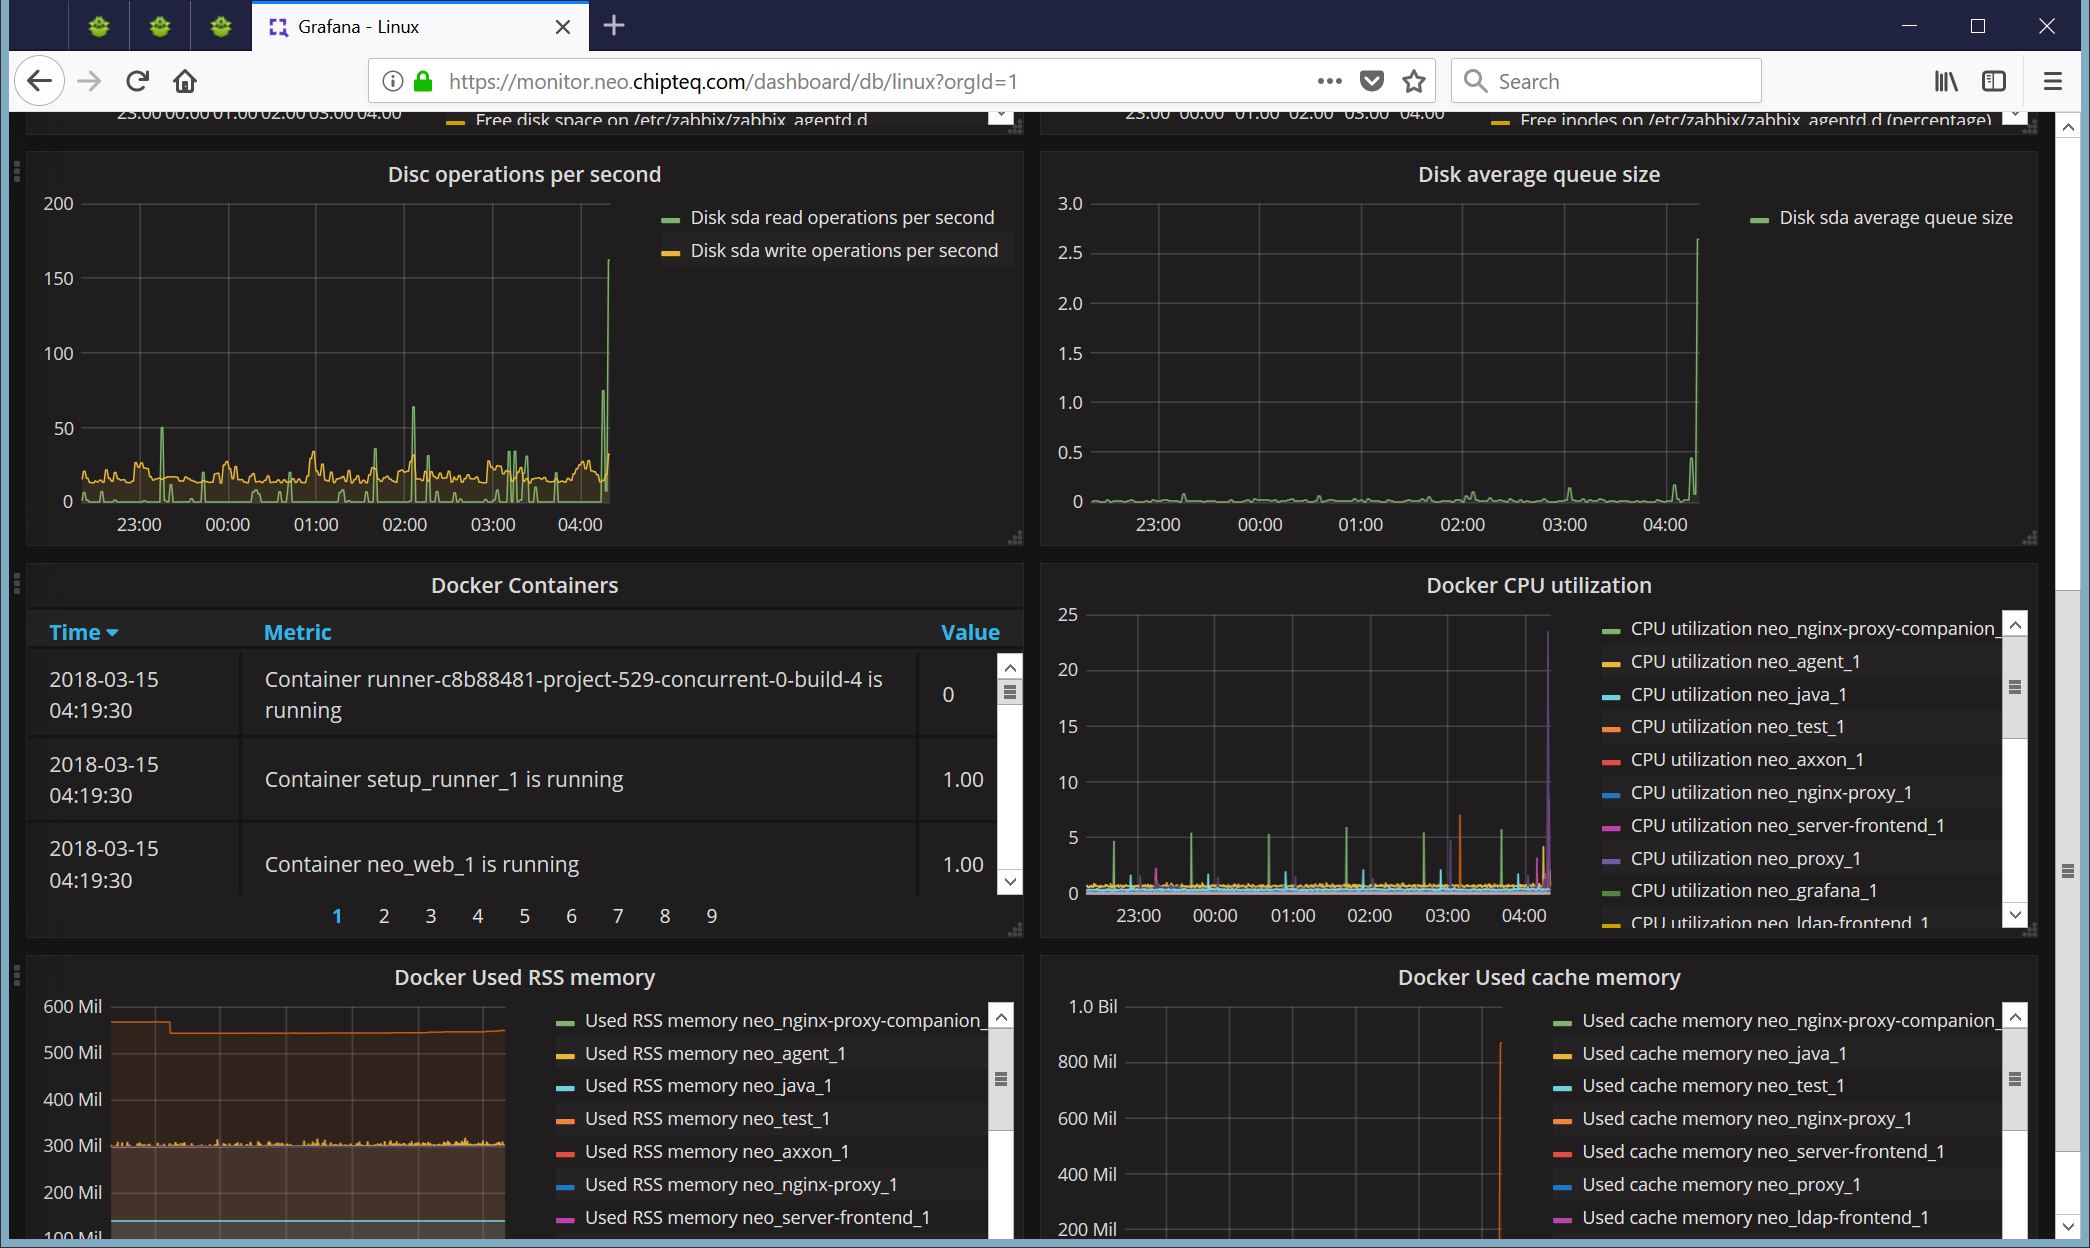Toggle CPU utilization neo_grafana_1 series
This screenshot has width=2090, height=1248.
click(x=1753, y=890)
